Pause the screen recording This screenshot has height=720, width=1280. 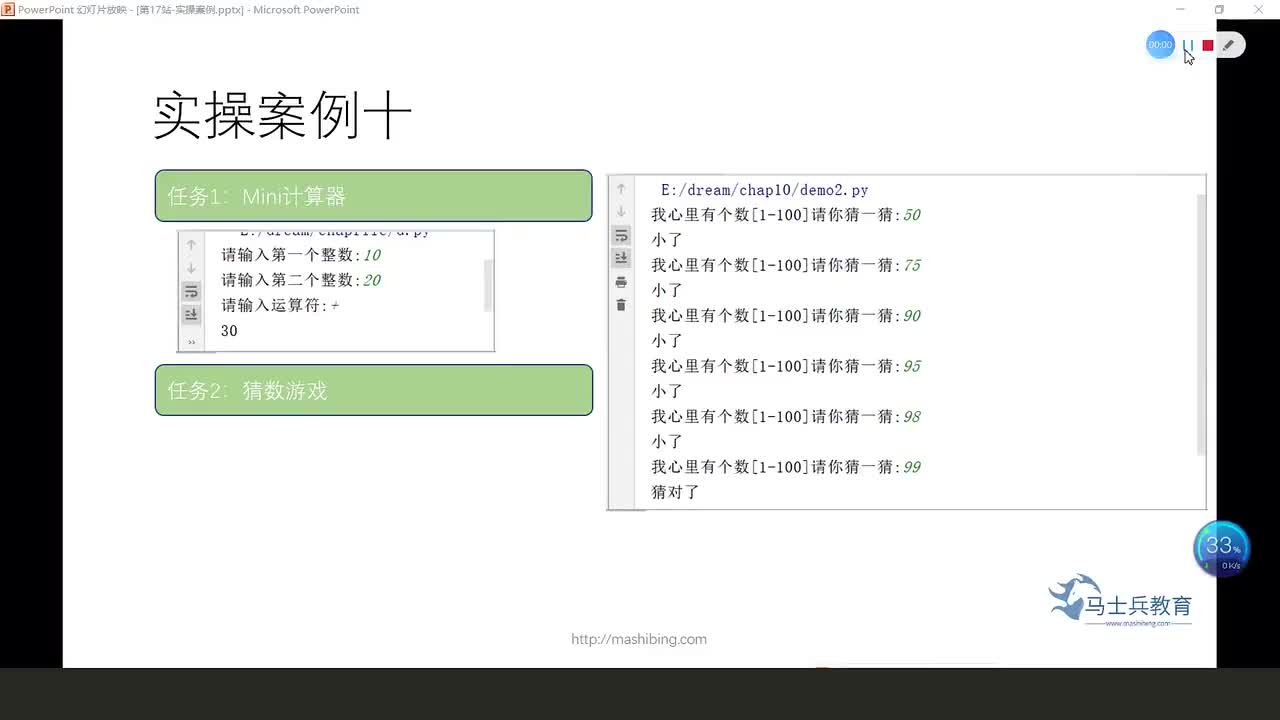(x=1188, y=45)
